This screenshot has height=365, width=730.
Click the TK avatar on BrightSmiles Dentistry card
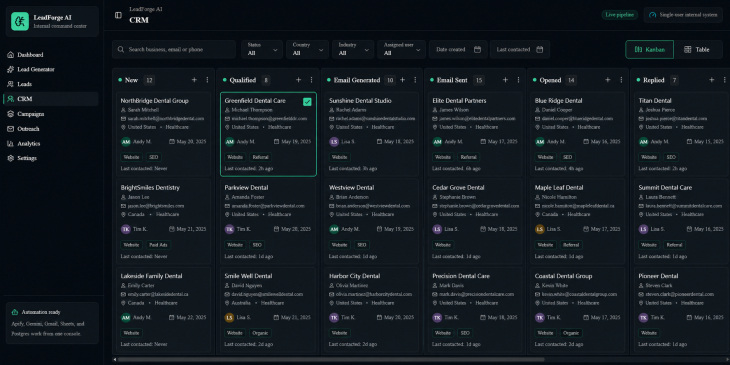click(x=126, y=229)
